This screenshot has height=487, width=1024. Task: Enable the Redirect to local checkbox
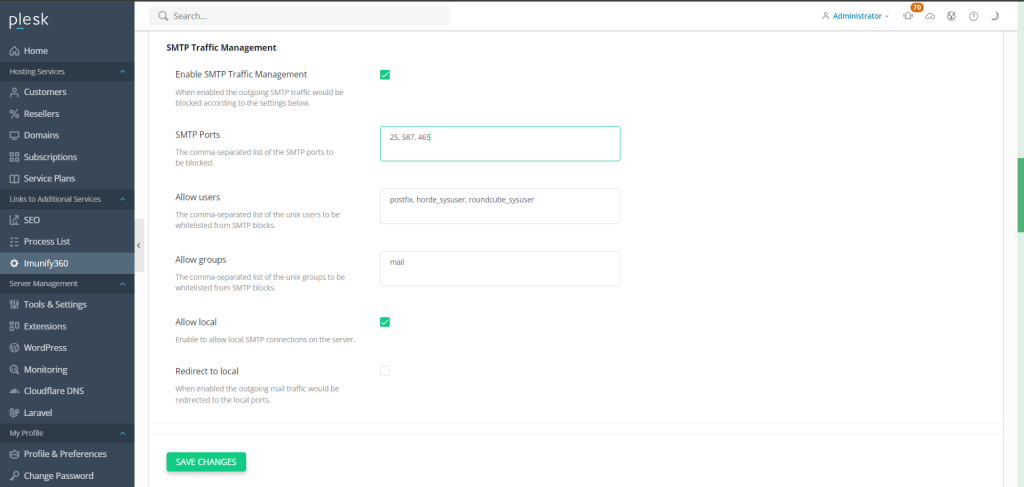pyautogui.click(x=385, y=371)
